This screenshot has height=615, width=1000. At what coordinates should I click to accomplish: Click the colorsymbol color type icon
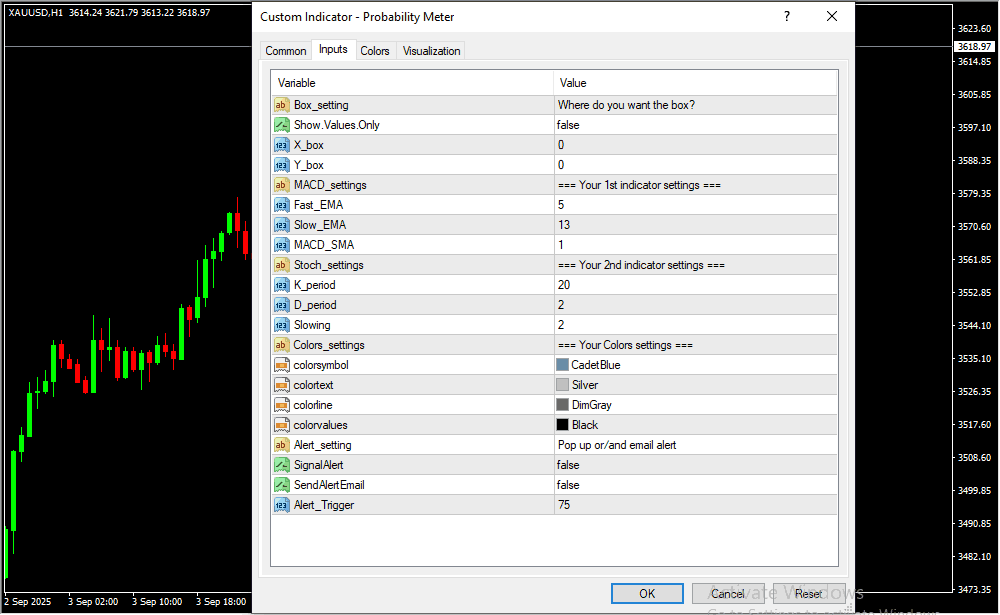[281, 365]
